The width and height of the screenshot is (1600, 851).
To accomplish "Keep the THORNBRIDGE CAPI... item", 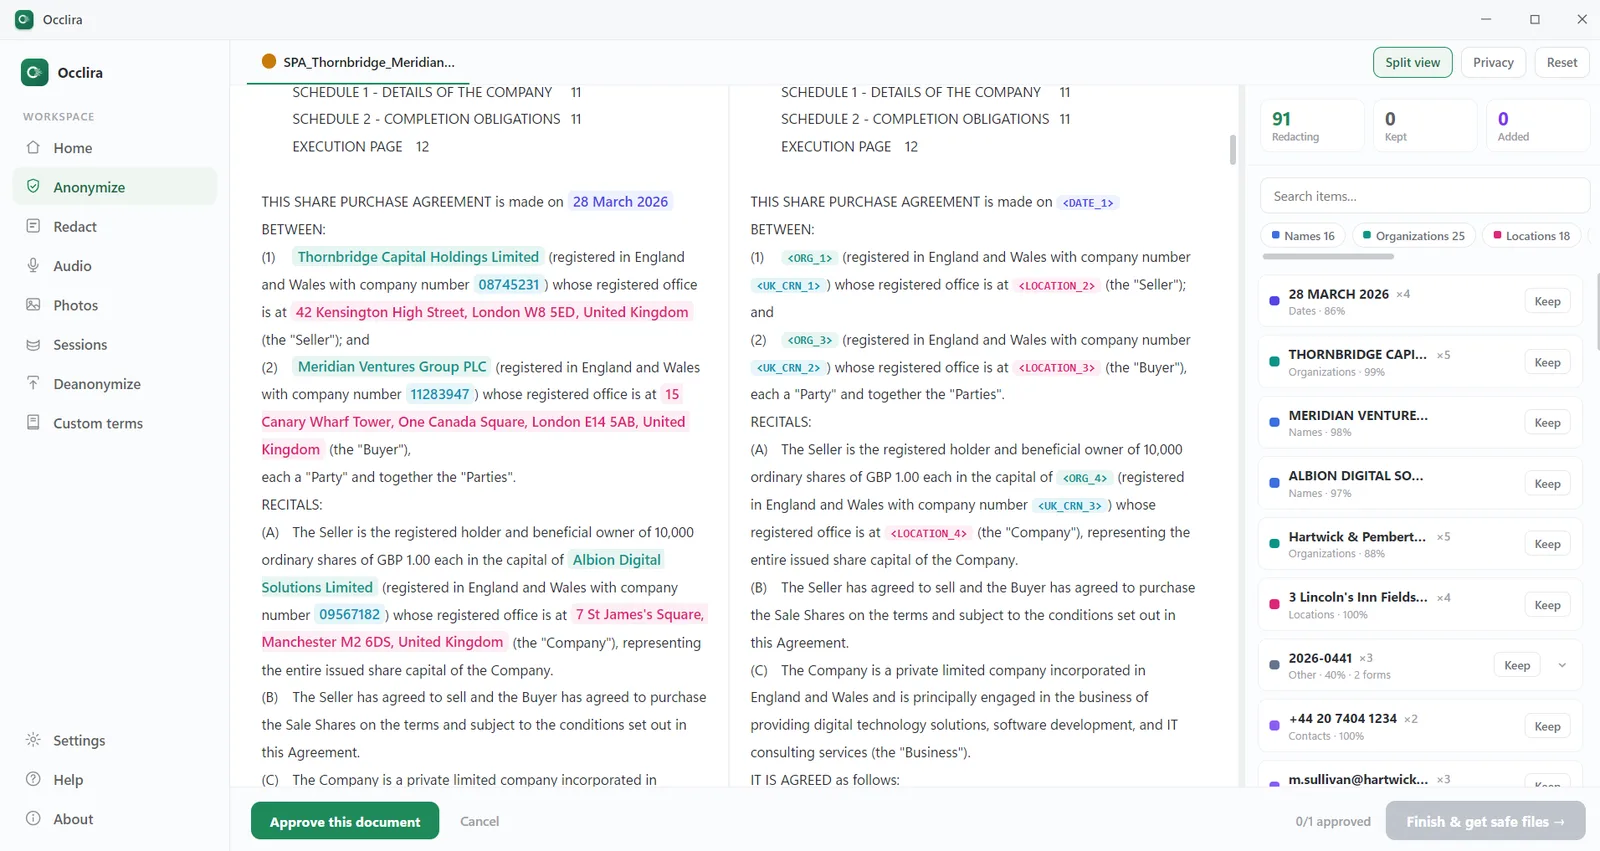I will 1547,362.
